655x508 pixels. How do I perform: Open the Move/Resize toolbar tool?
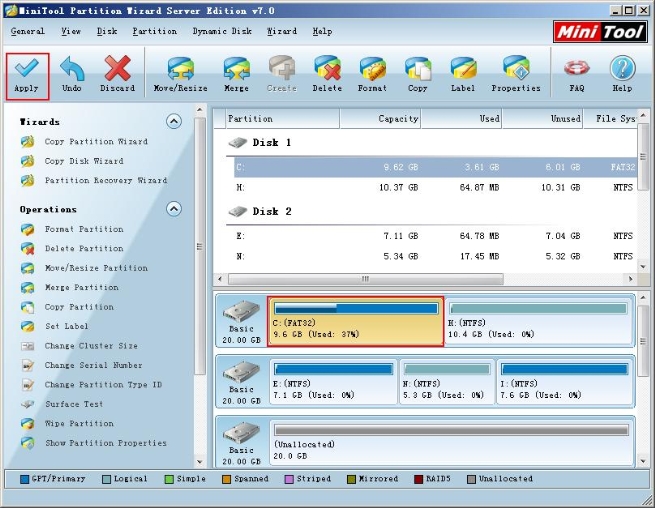(180, 75)
